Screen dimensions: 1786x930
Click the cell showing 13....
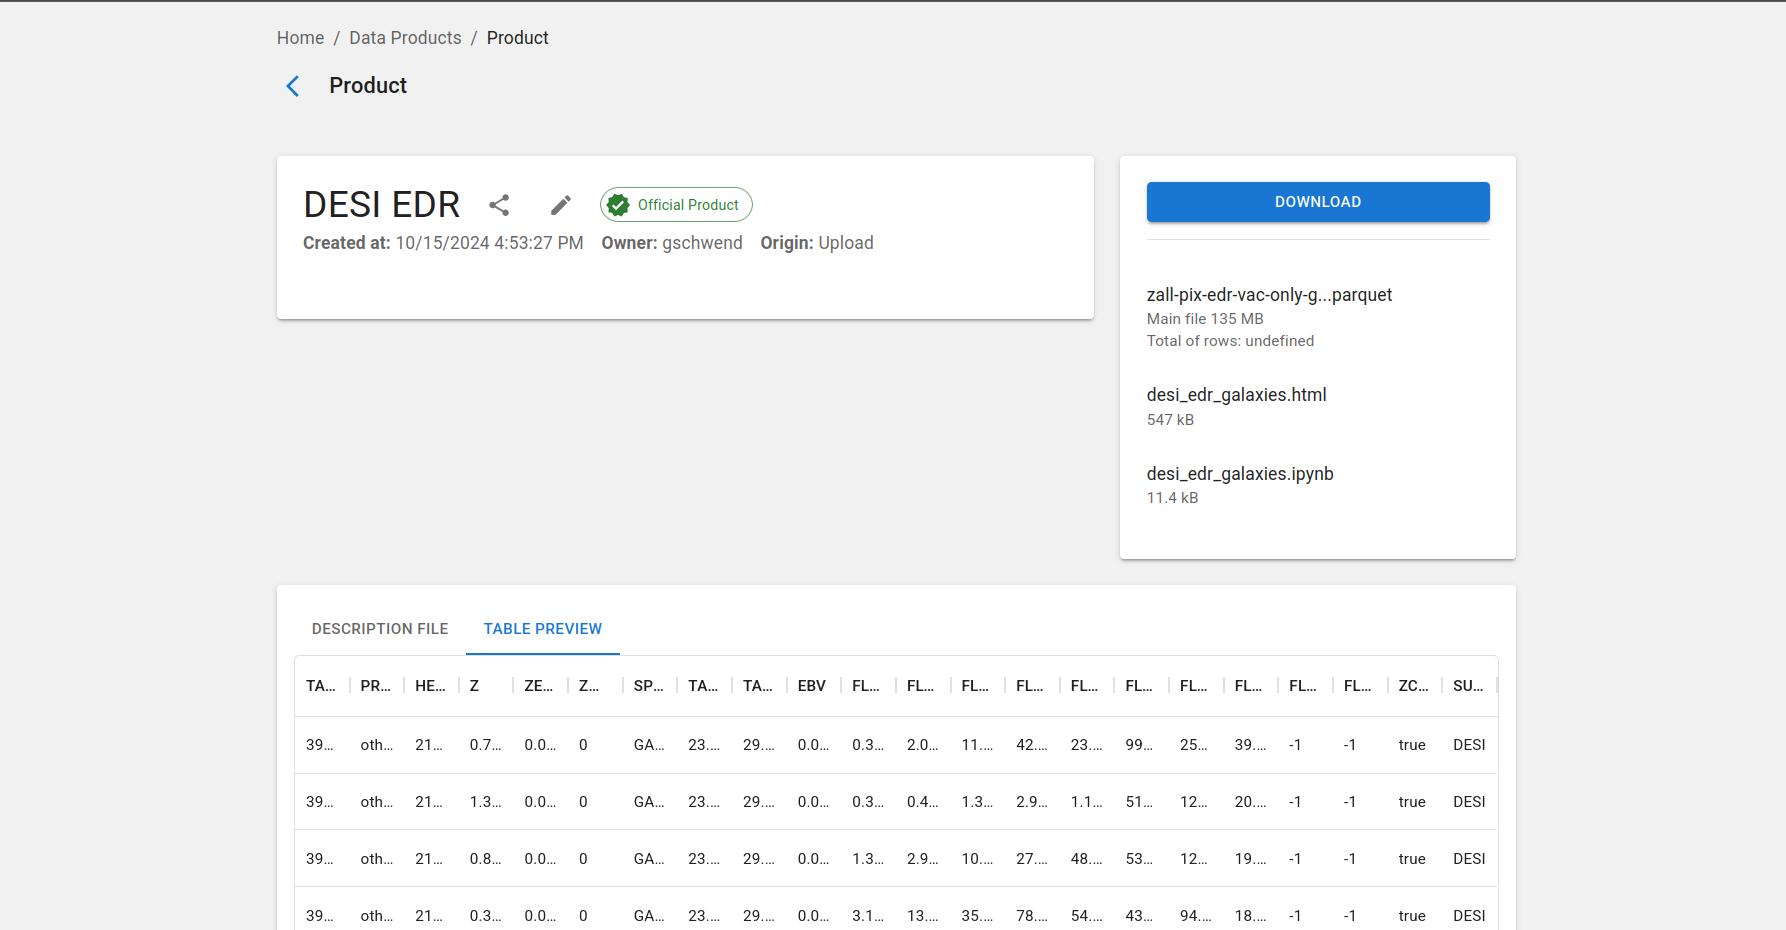[923, 916]
